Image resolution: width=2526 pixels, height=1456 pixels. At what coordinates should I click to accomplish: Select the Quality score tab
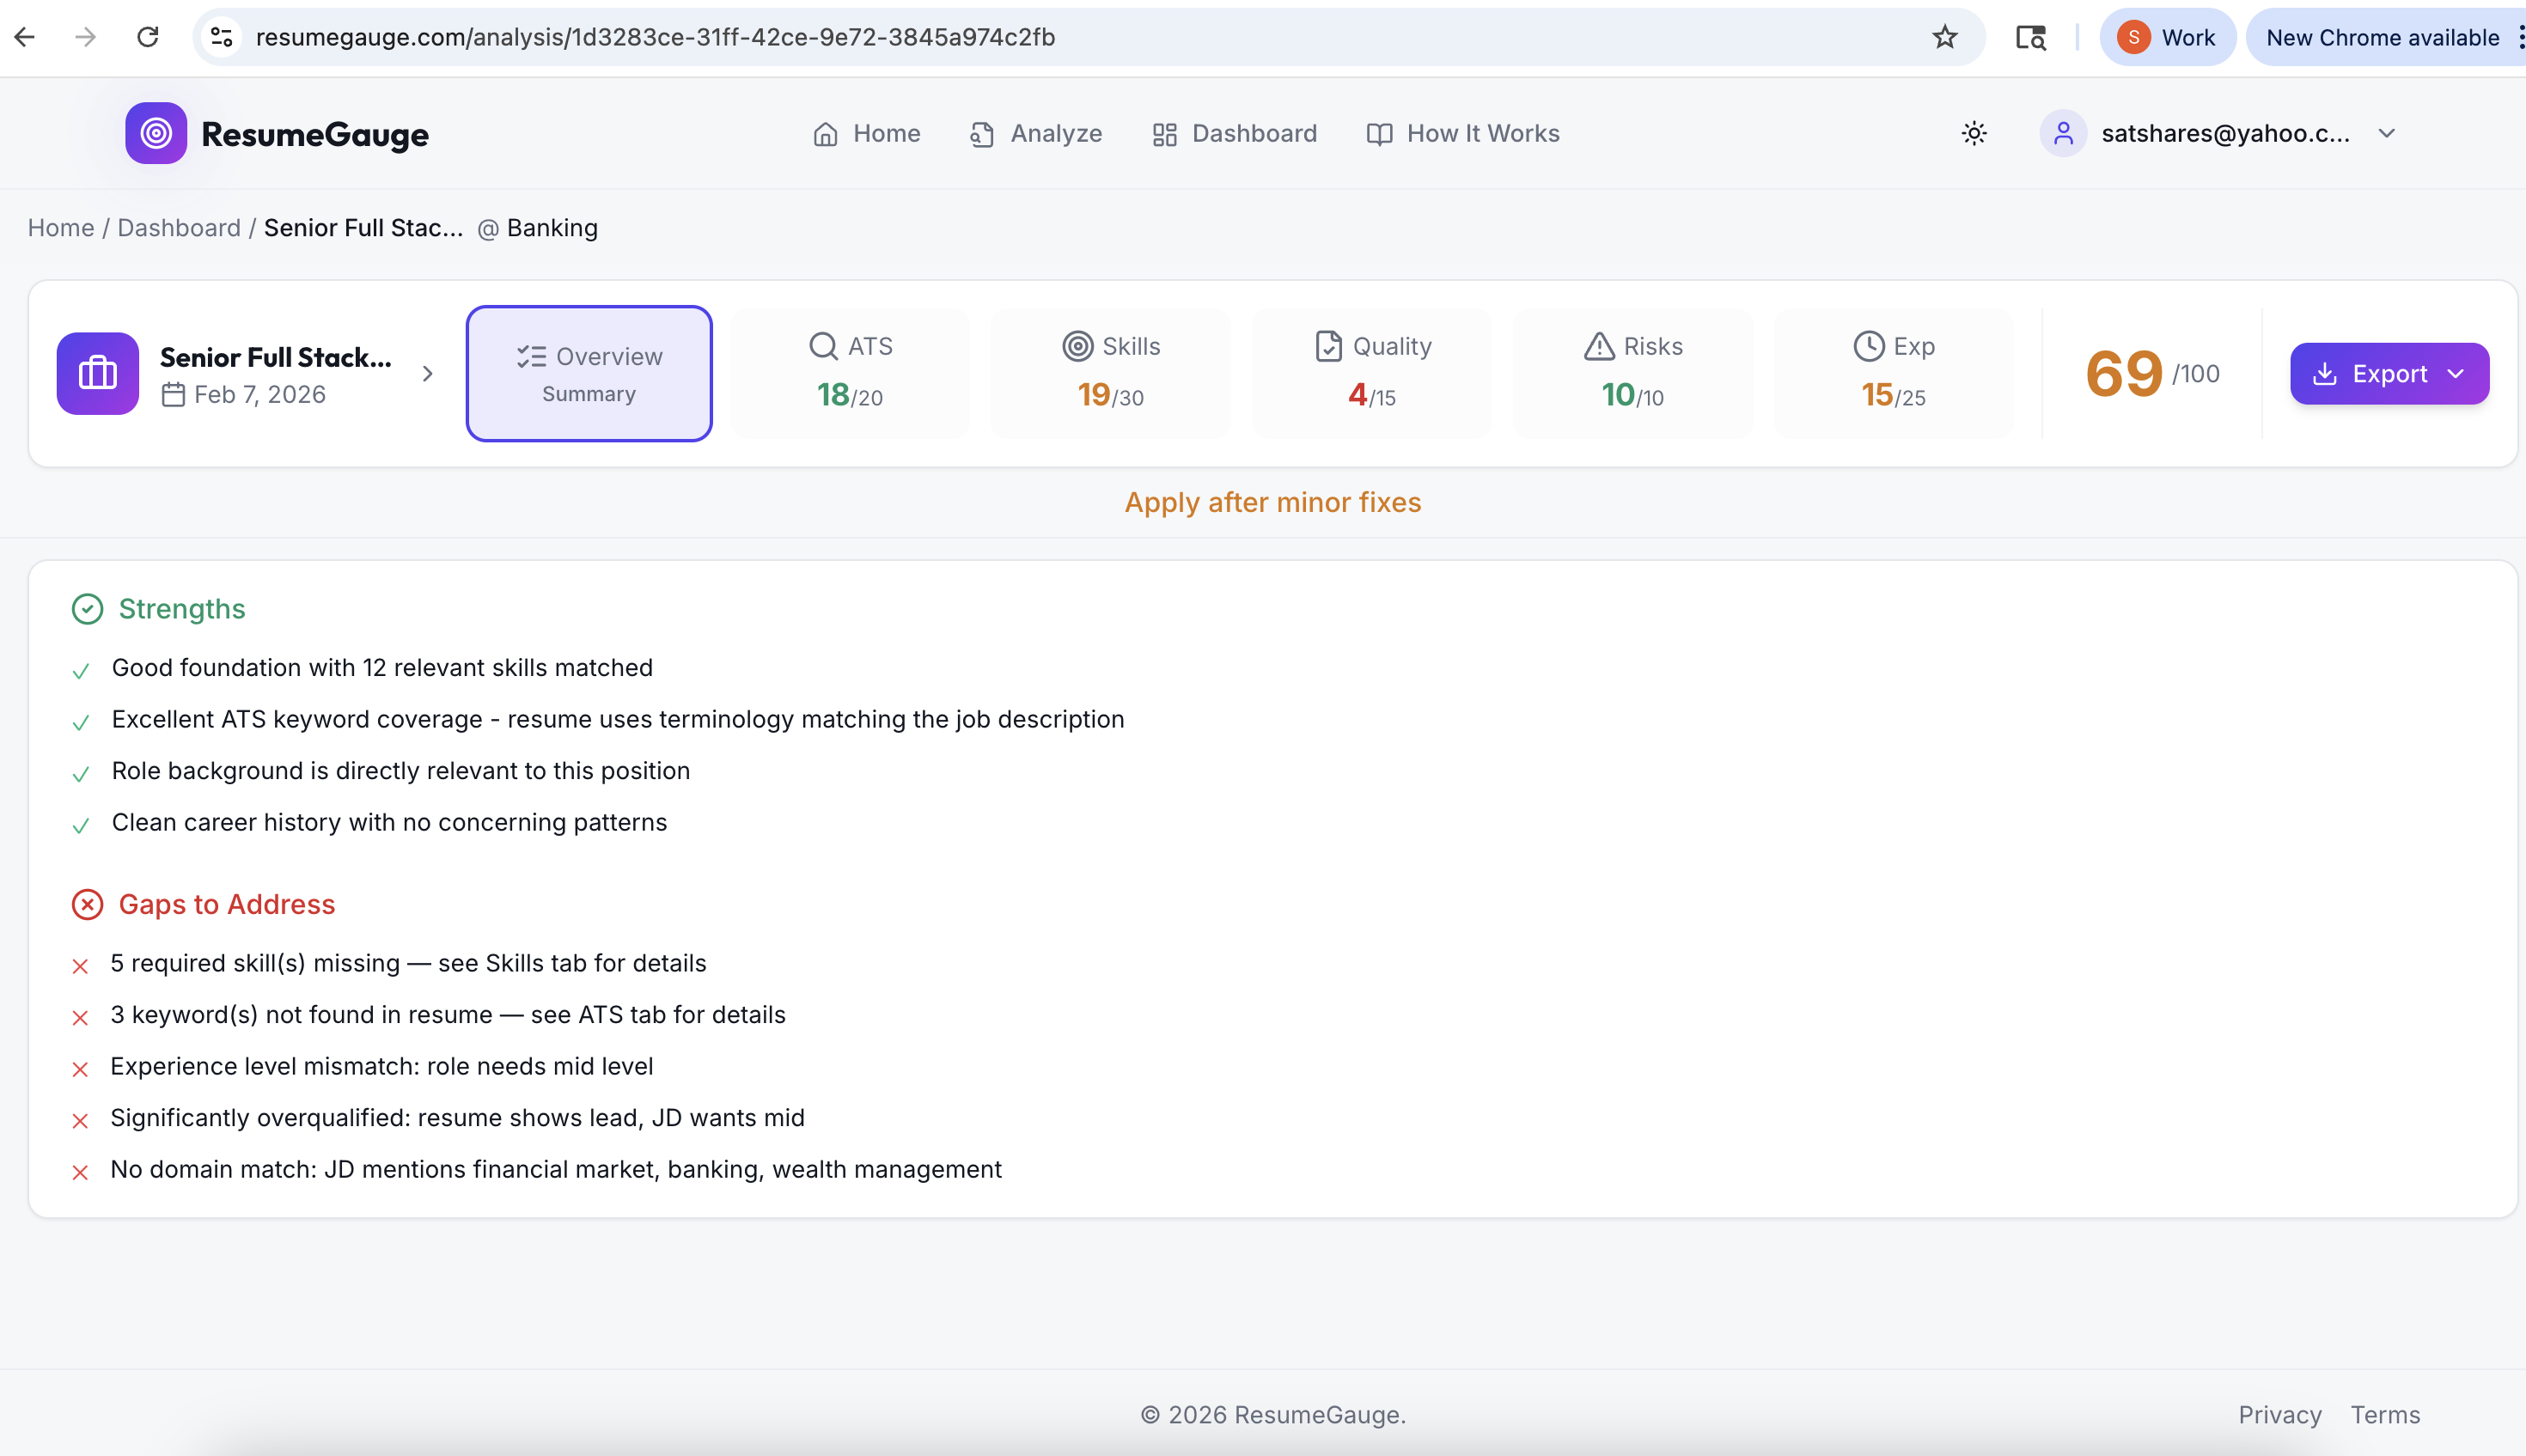point(1371,372)
